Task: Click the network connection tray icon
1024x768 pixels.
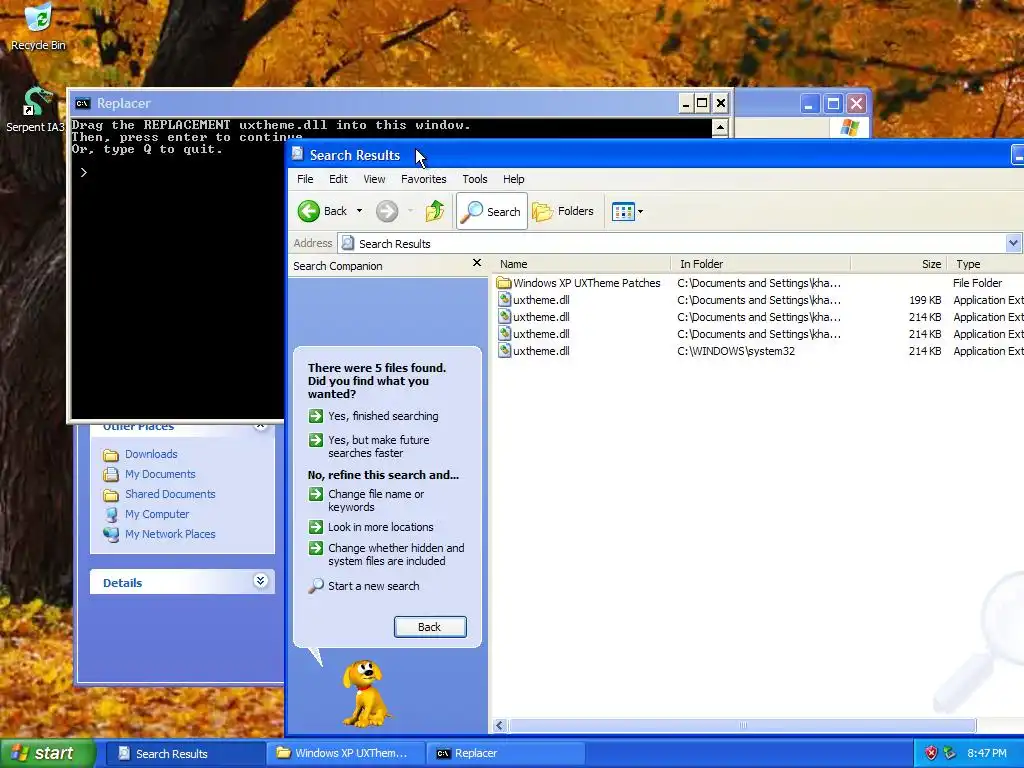Action: pos(950,754)
